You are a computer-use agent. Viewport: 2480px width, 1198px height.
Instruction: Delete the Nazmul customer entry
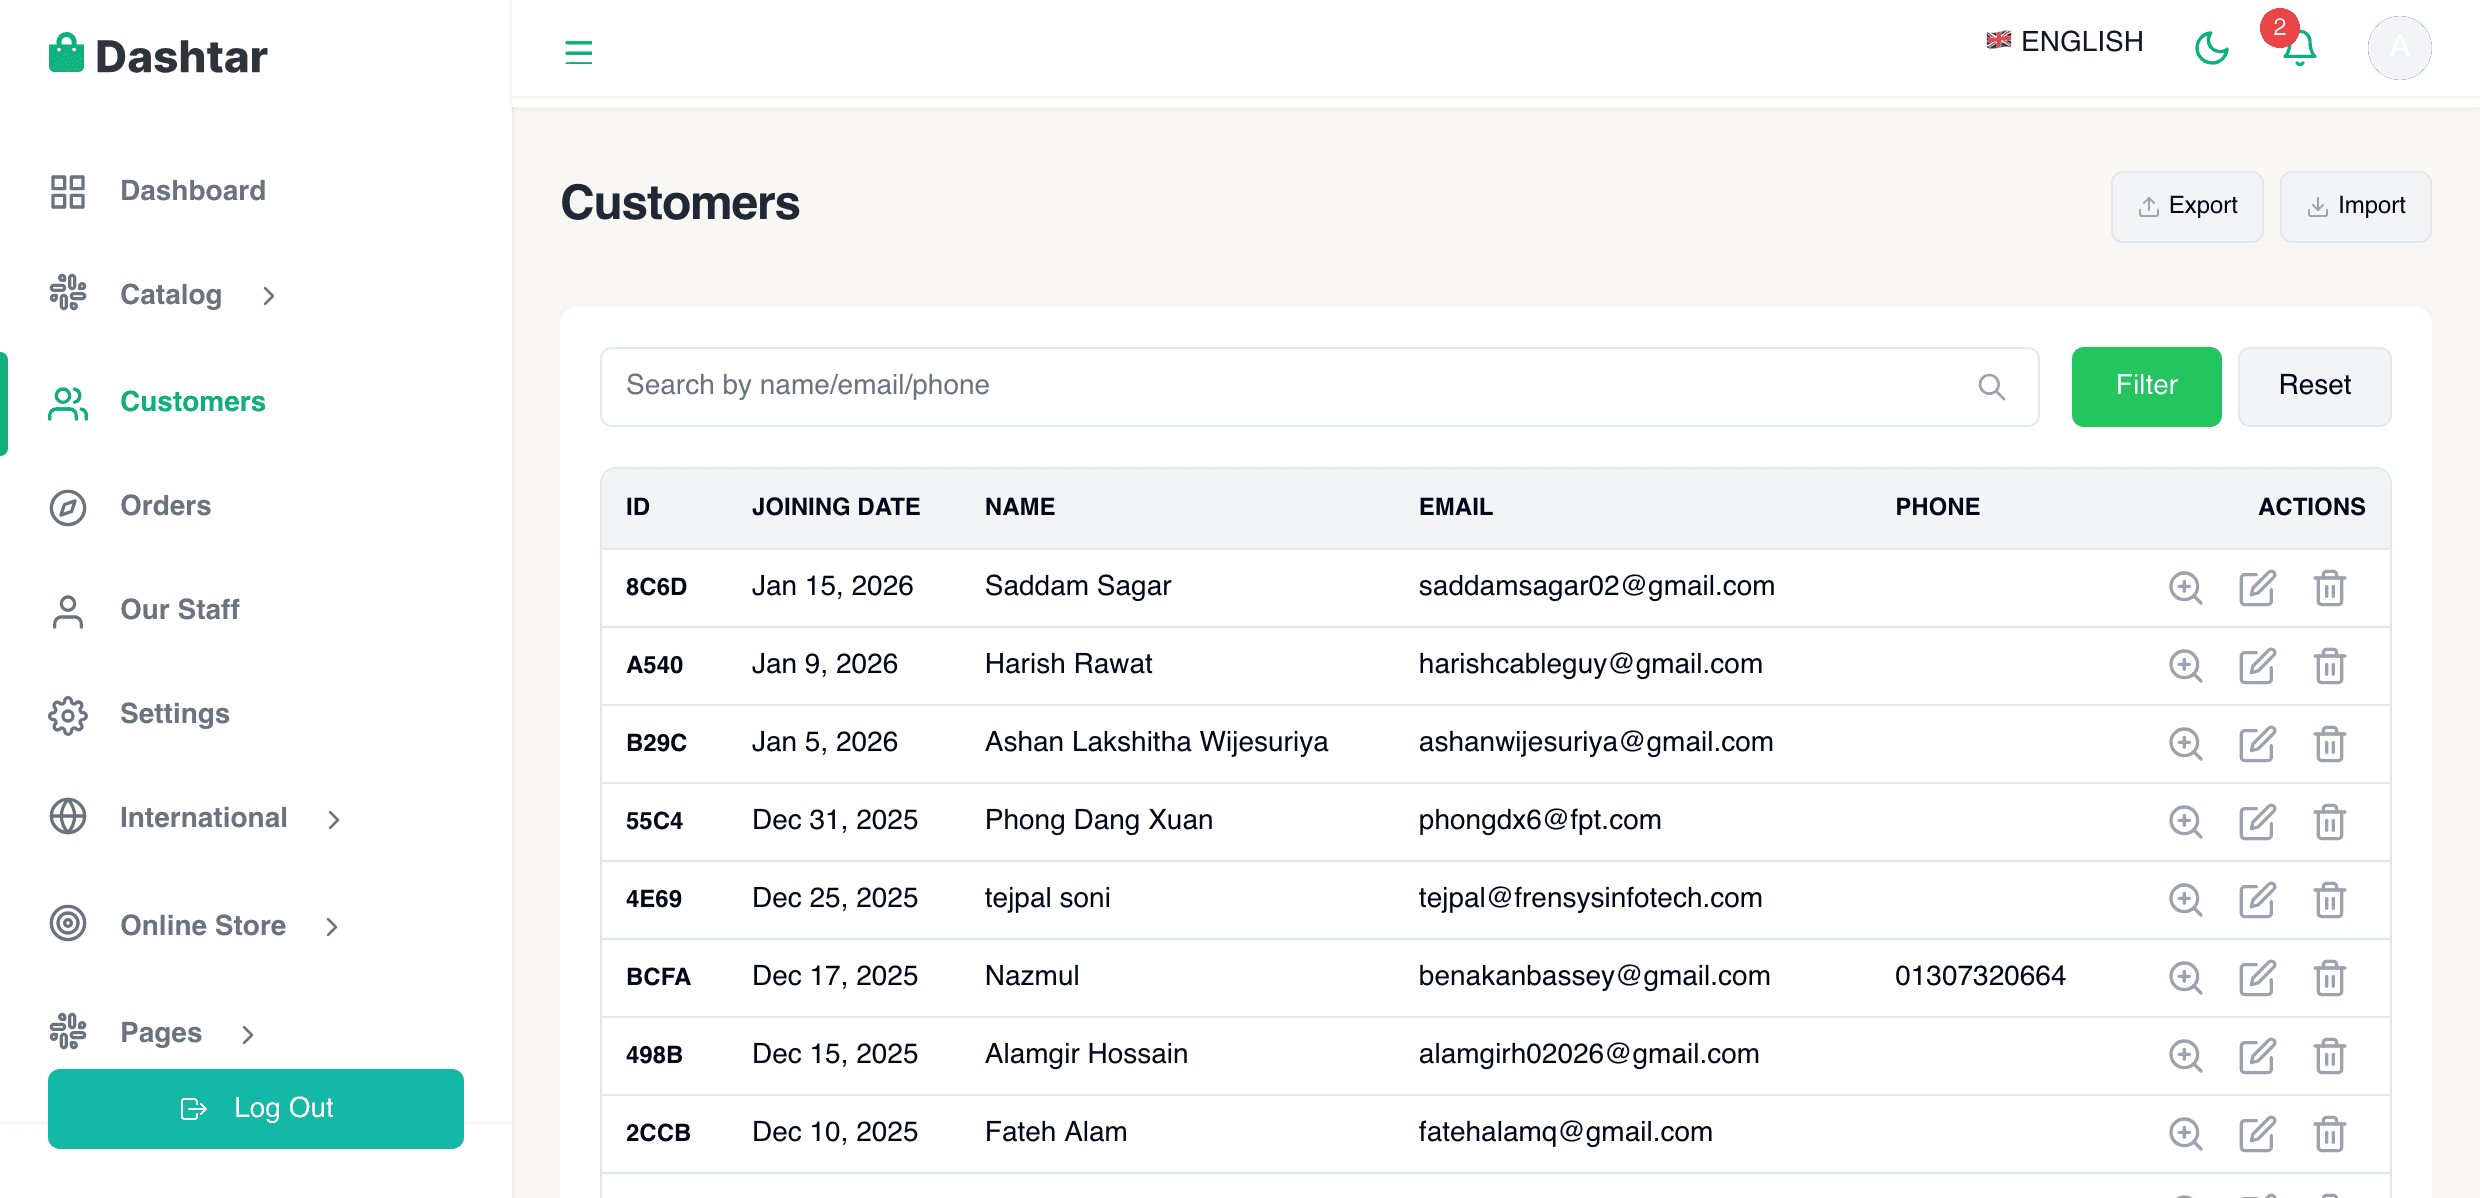(2330, 978)
